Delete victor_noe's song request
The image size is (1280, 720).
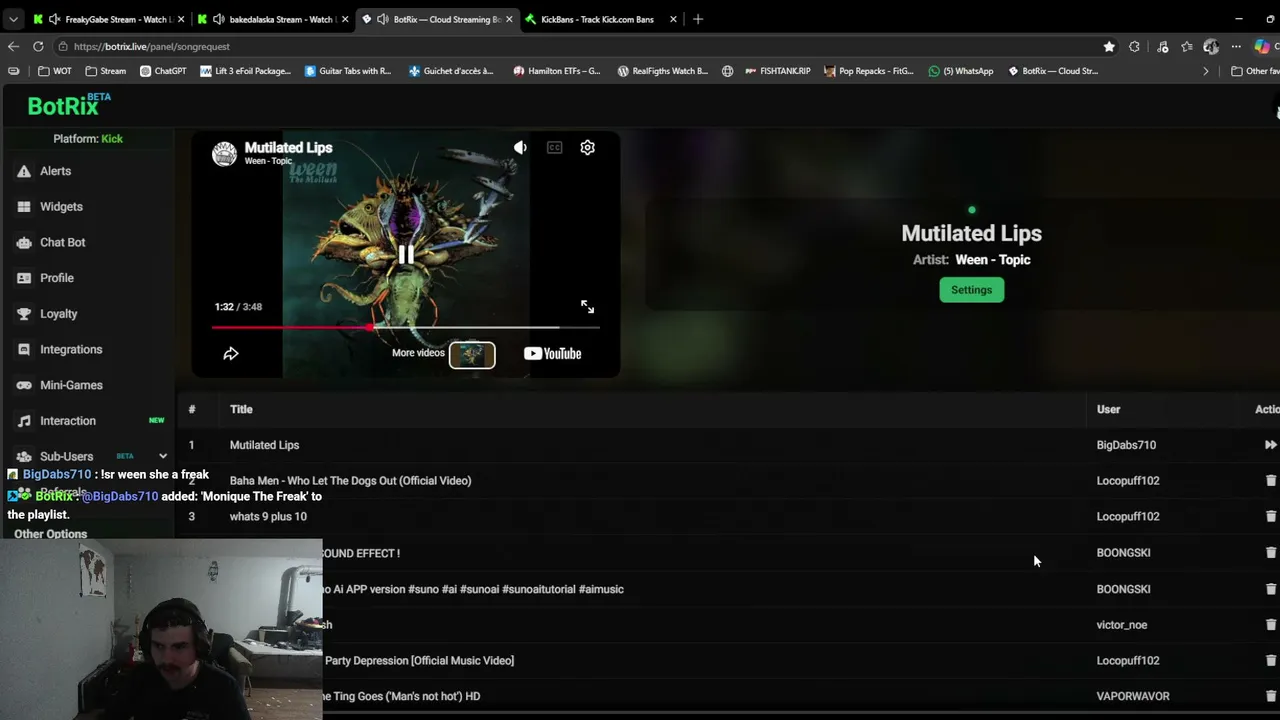pyautogui.click(x=1271, y=625)
